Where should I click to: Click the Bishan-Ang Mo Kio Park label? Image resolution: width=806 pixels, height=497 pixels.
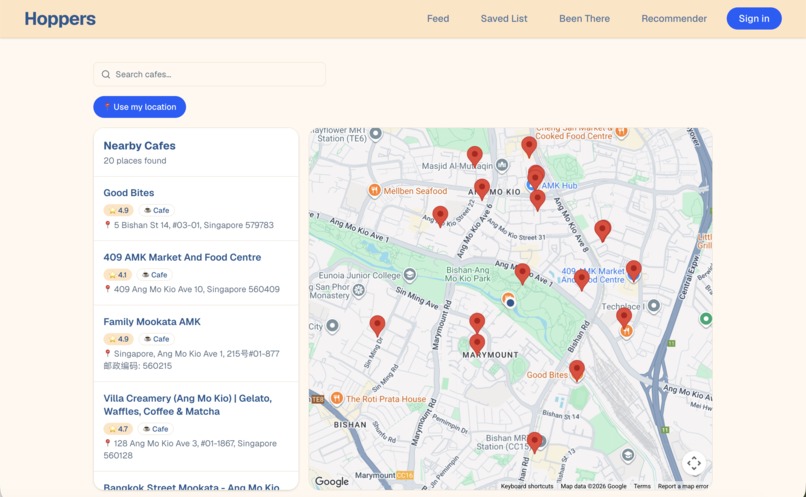pos(467,274)
